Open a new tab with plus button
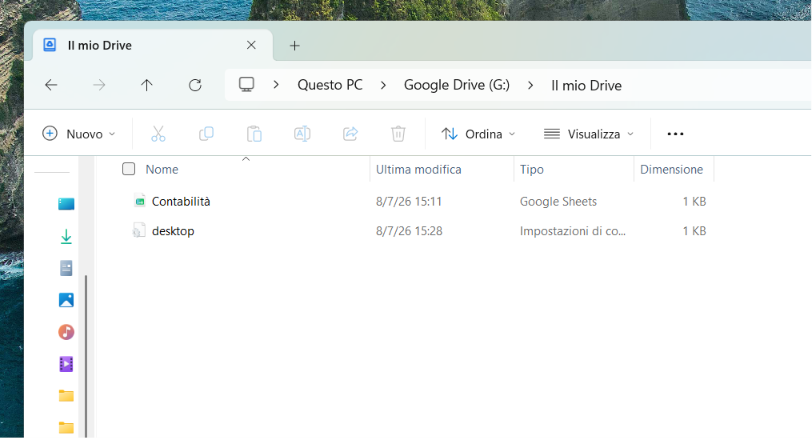Viewport: 812px width, 438px height. (295, 46)
